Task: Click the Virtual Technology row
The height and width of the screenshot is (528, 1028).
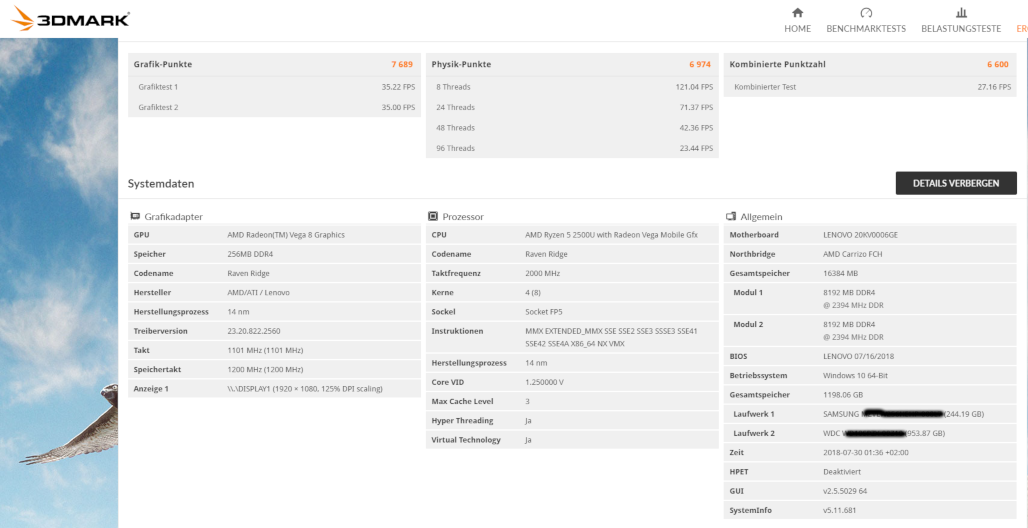Action: (572, 439)
